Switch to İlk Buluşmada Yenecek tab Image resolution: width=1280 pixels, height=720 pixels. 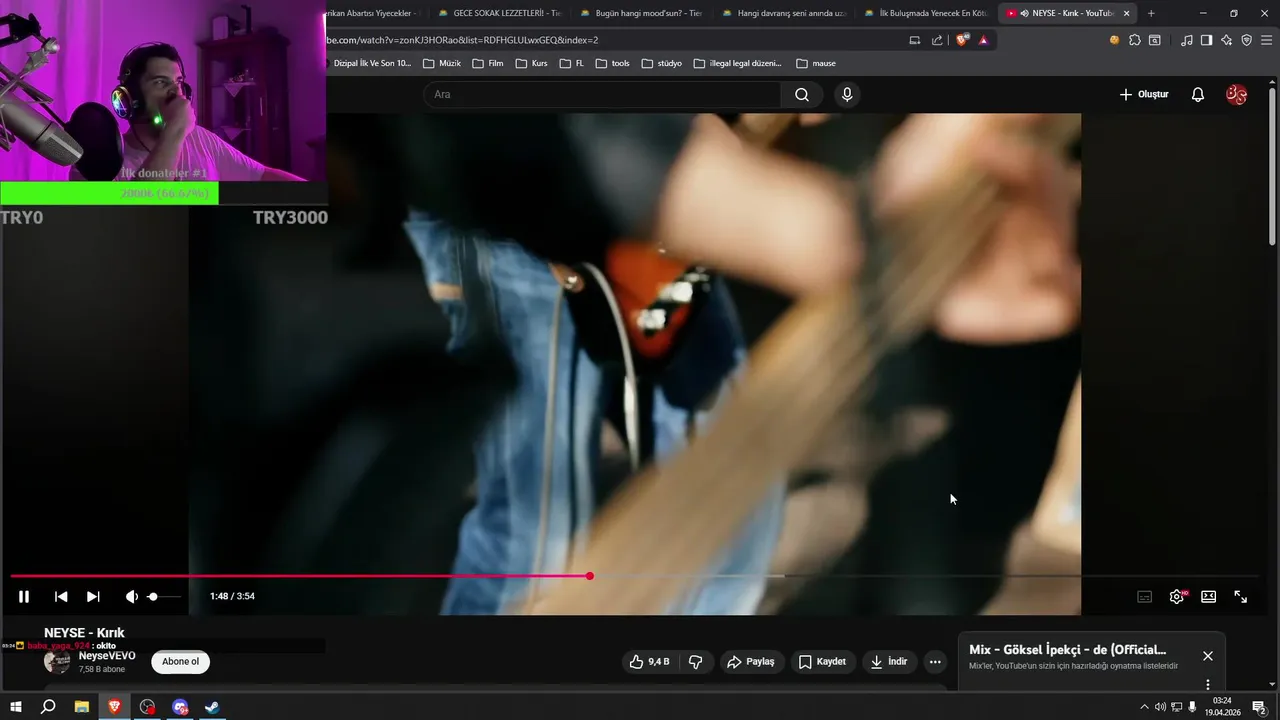[x=926, y=13]
